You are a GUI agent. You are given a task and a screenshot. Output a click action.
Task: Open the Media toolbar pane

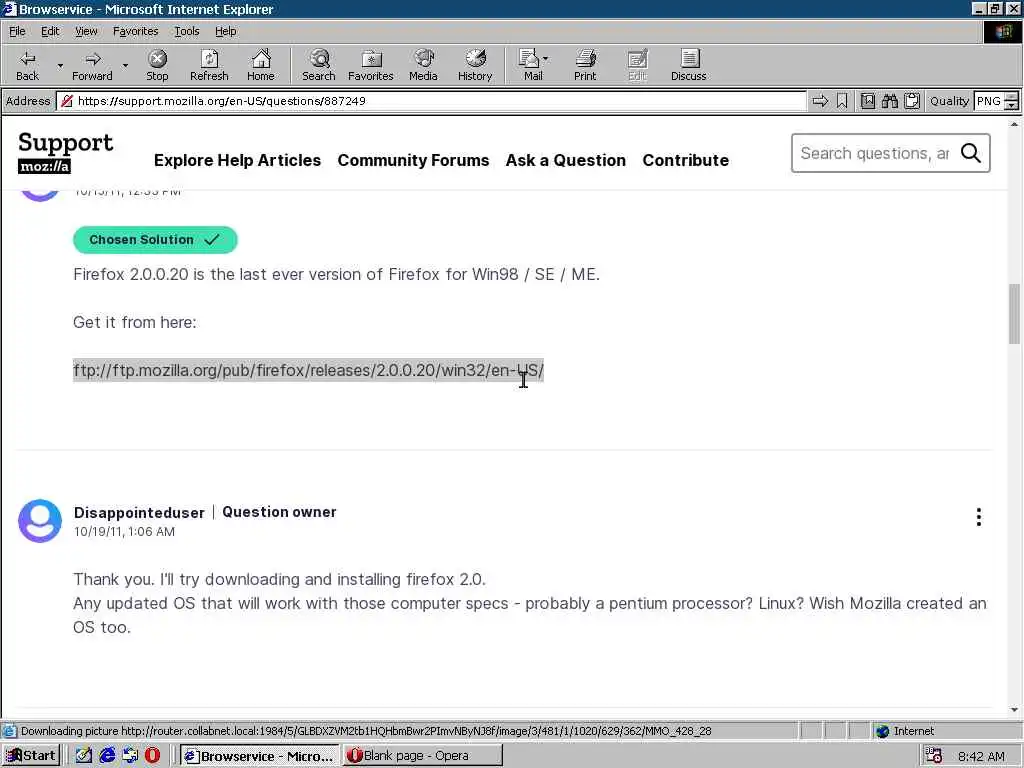tap(423, 65)
